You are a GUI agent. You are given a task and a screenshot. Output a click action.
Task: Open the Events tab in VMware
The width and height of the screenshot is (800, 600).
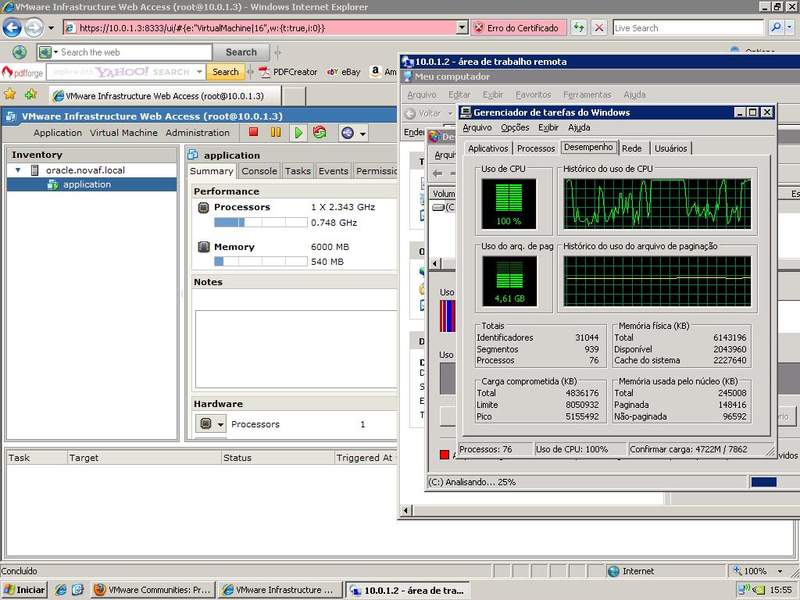(333, 171)
